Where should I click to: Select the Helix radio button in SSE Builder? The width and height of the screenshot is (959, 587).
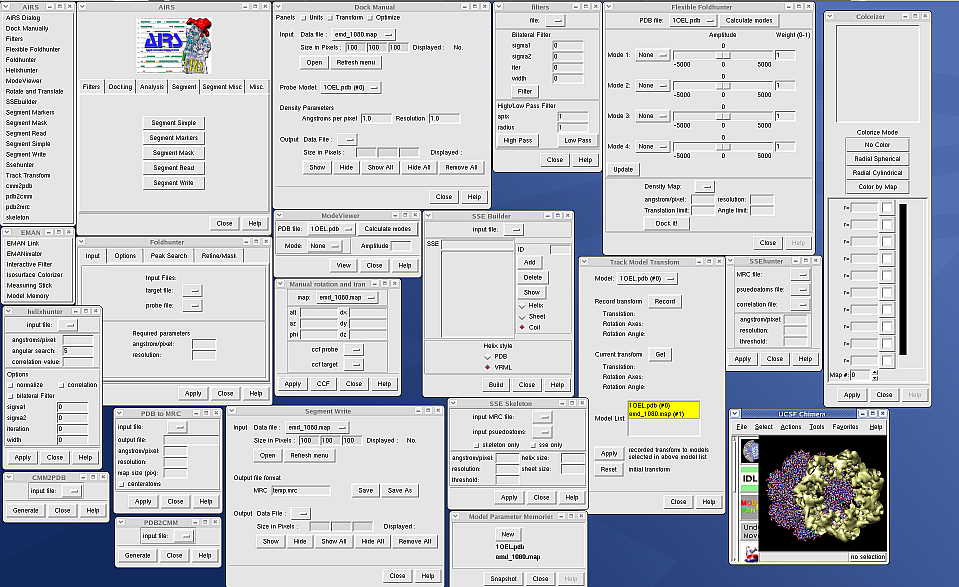(521, 304)
